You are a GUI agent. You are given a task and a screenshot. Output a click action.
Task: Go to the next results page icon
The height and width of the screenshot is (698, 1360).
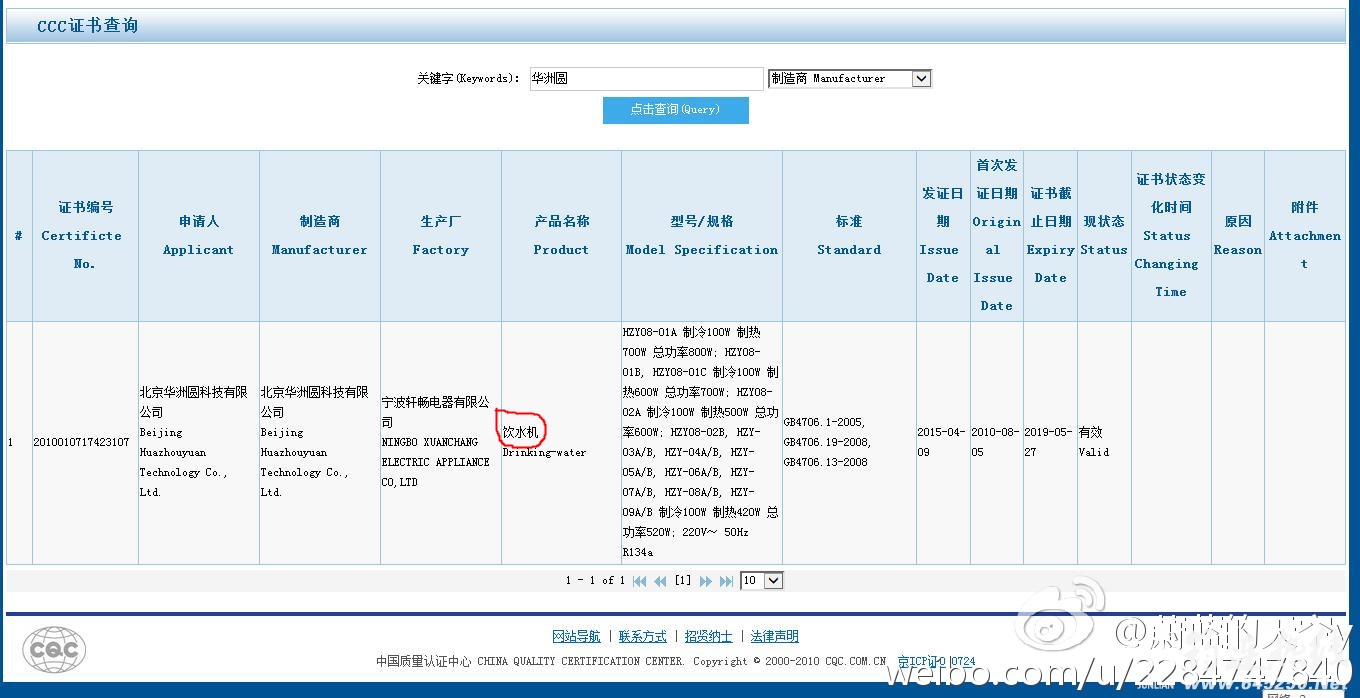click(706, 581)
